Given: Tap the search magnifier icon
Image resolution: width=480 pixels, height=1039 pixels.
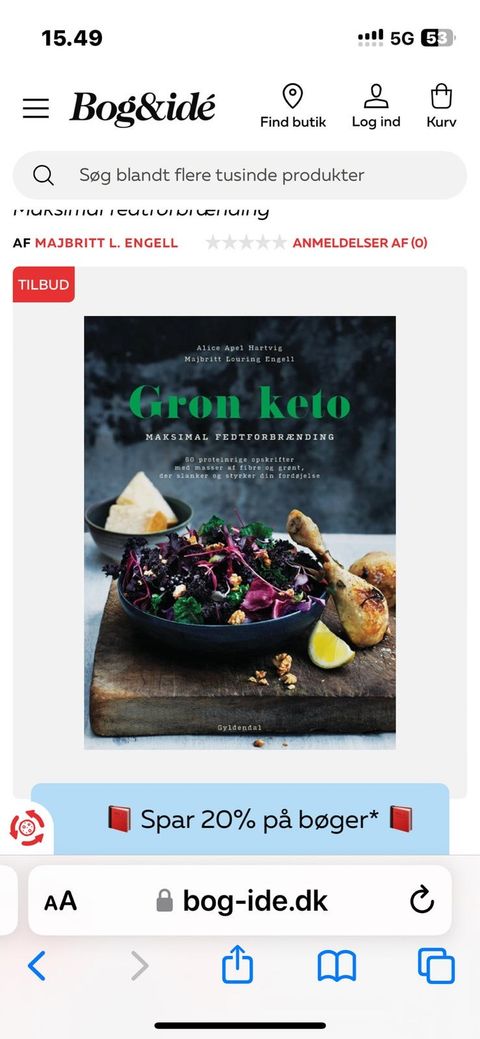Looking at the screenshot, I should click(x=43, y=175).
